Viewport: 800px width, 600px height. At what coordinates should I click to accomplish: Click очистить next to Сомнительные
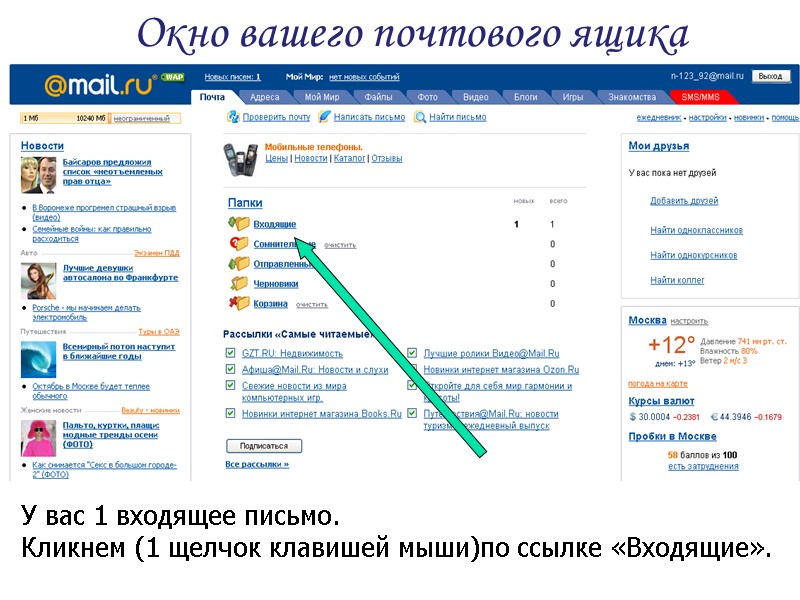click(340, 245)
